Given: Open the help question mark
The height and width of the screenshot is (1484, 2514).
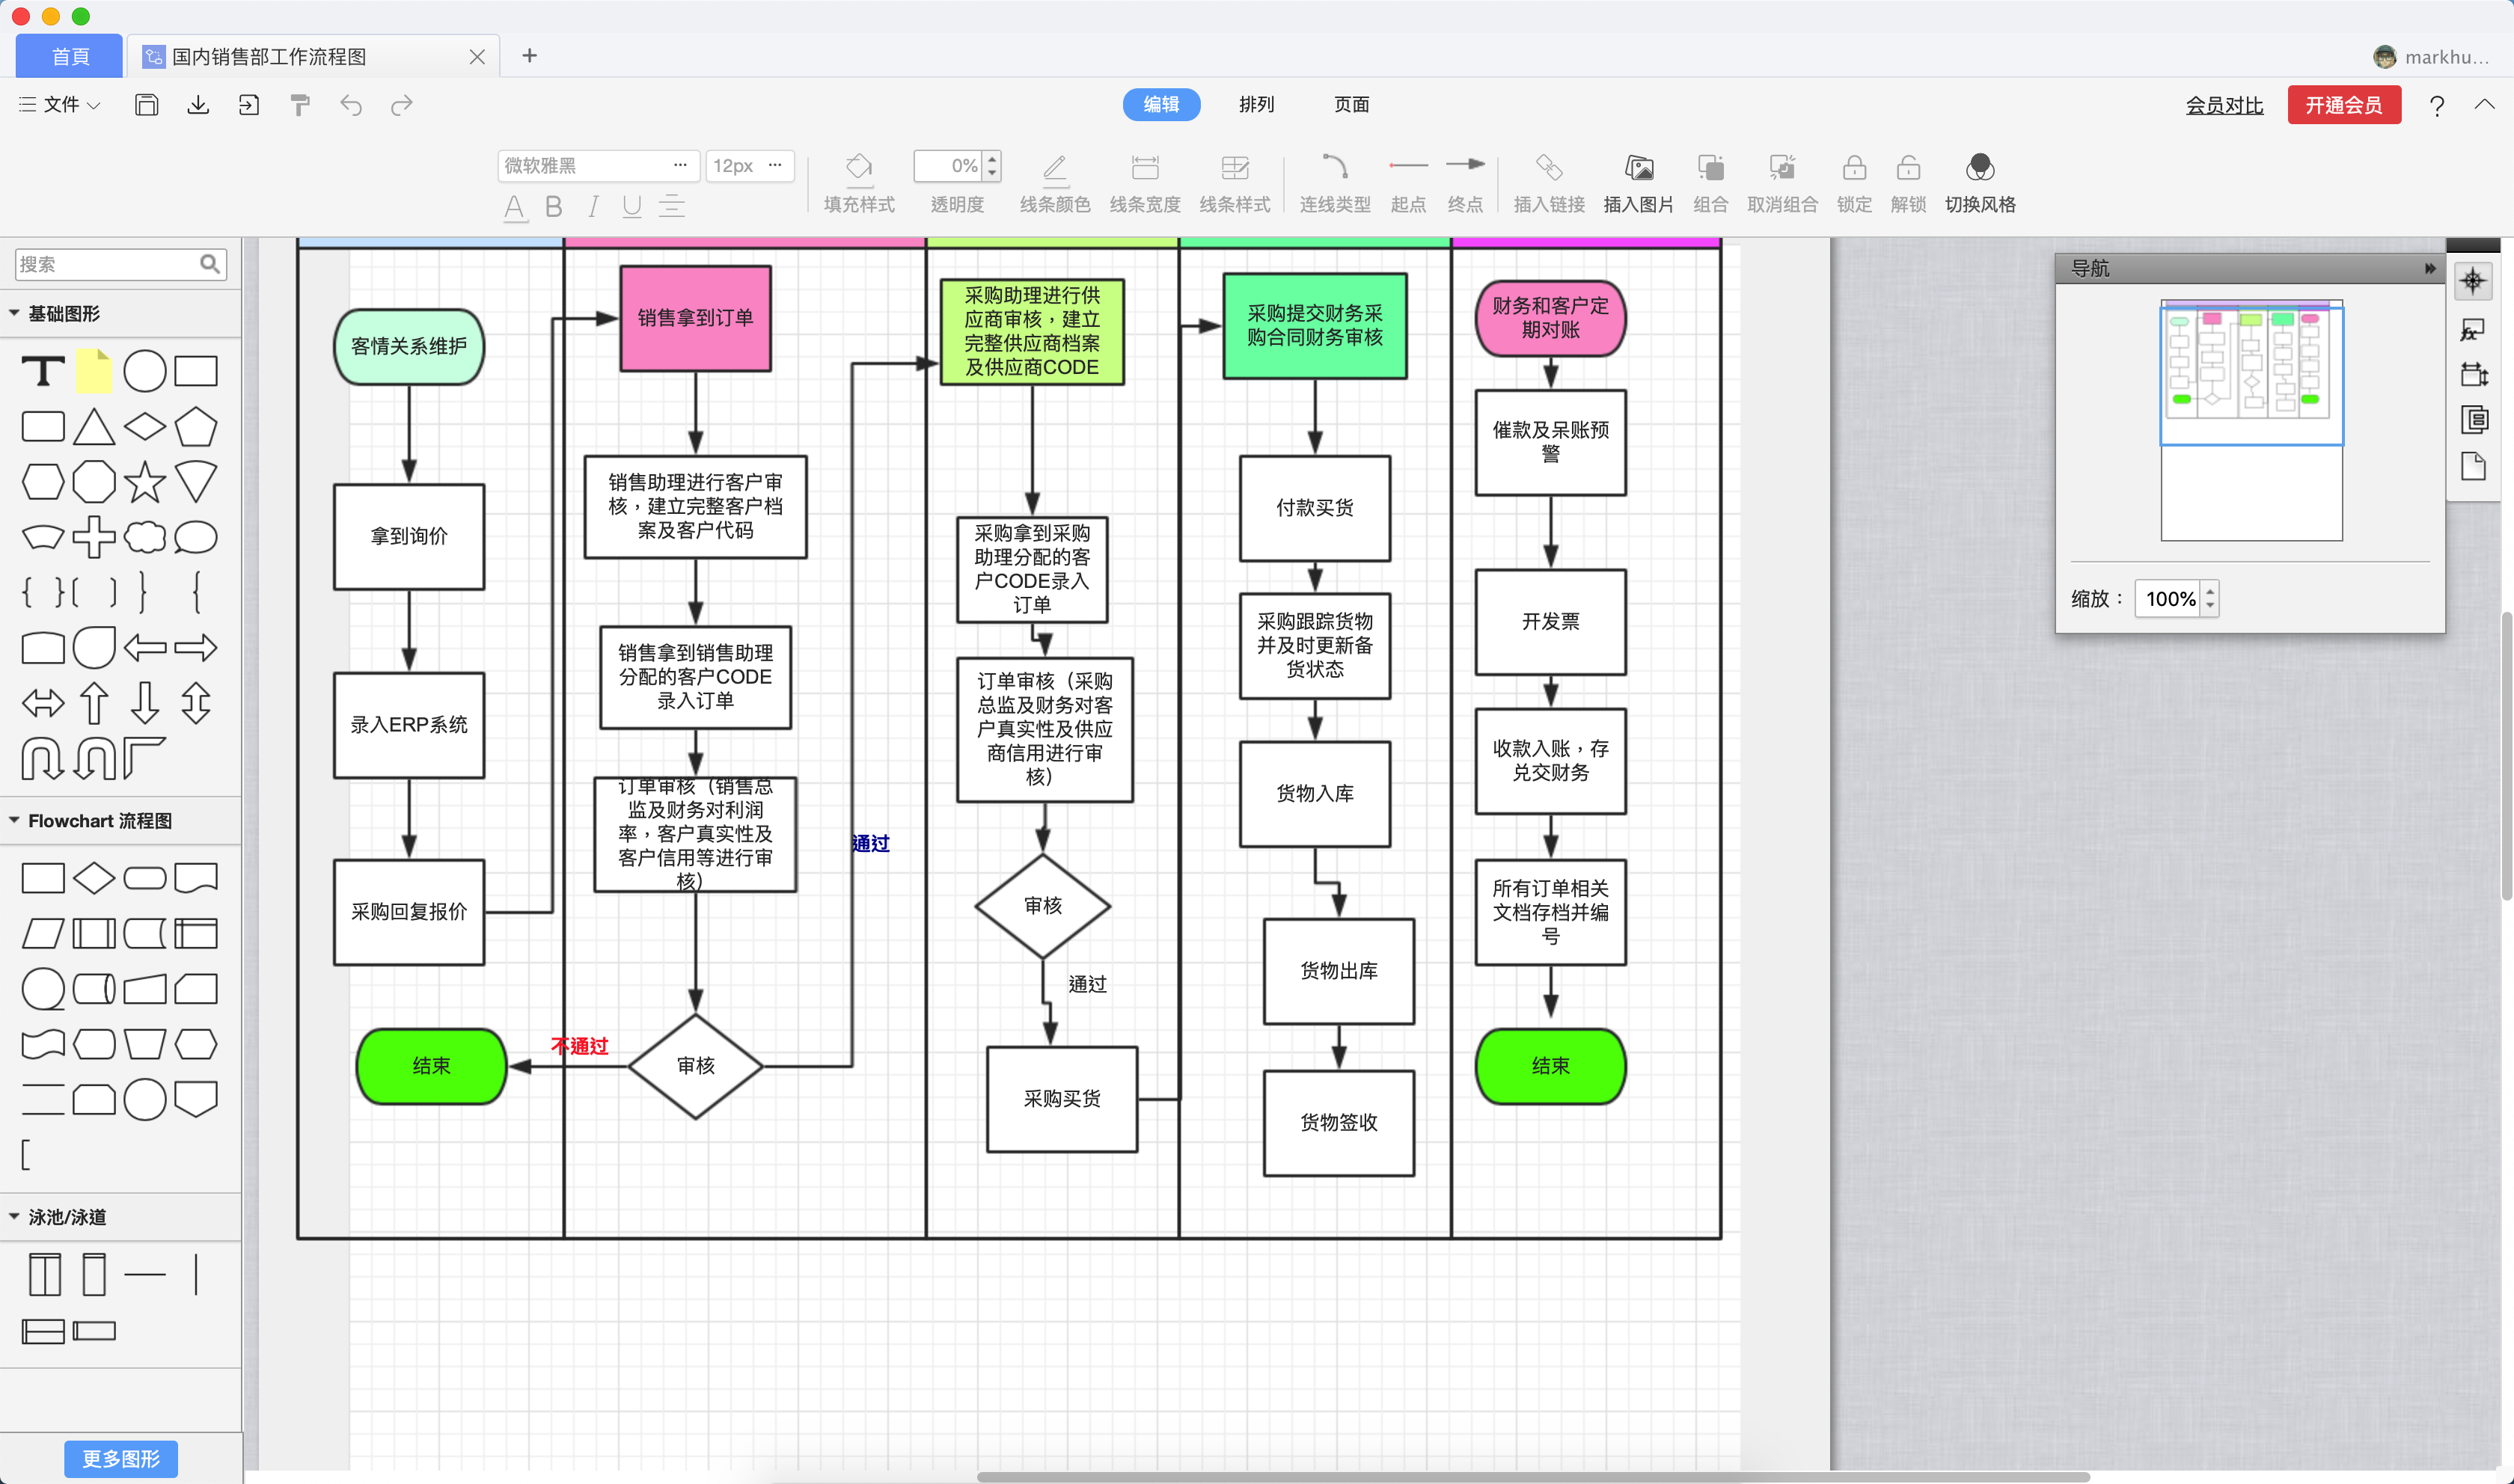Looking at the screenshot, I should tap(2437, 105).
